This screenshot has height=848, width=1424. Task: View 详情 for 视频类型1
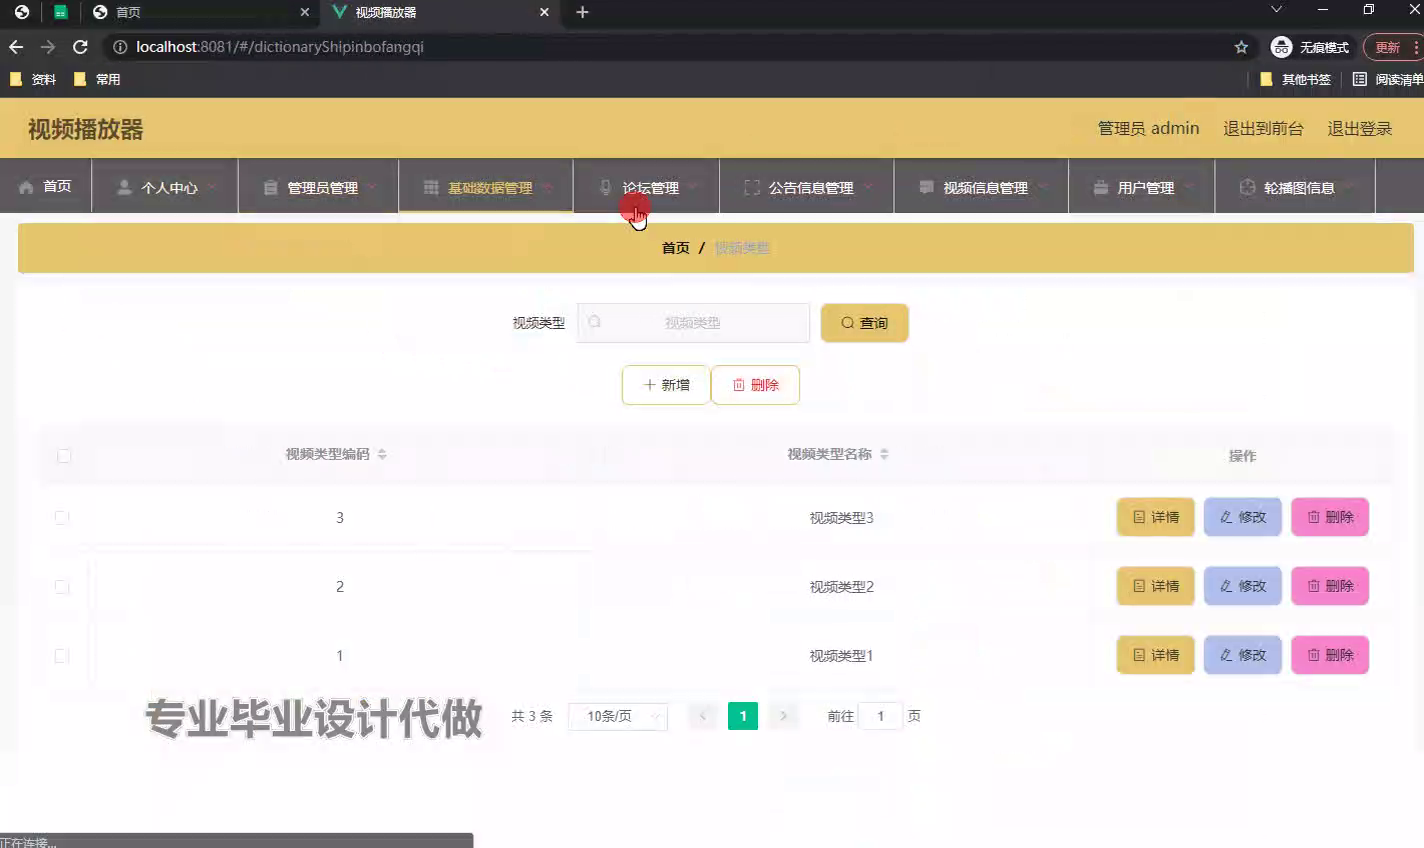(x=1155, y=655)
